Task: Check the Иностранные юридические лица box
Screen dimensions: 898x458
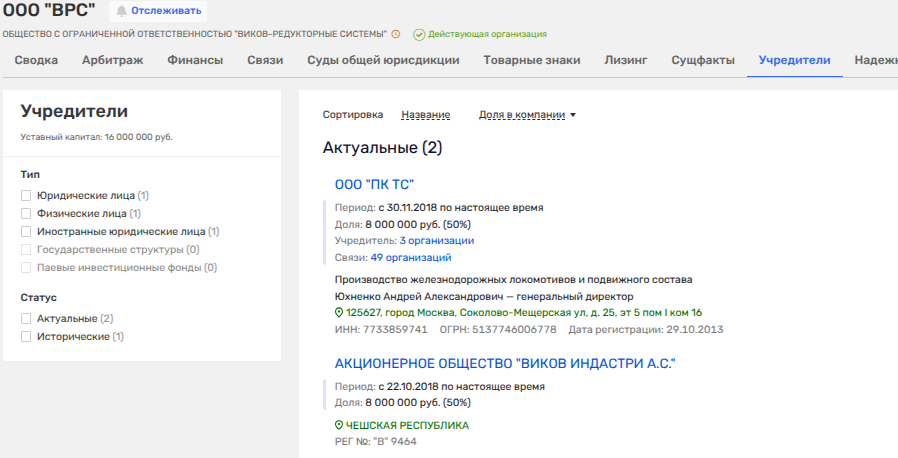Action: click(26, 232)
